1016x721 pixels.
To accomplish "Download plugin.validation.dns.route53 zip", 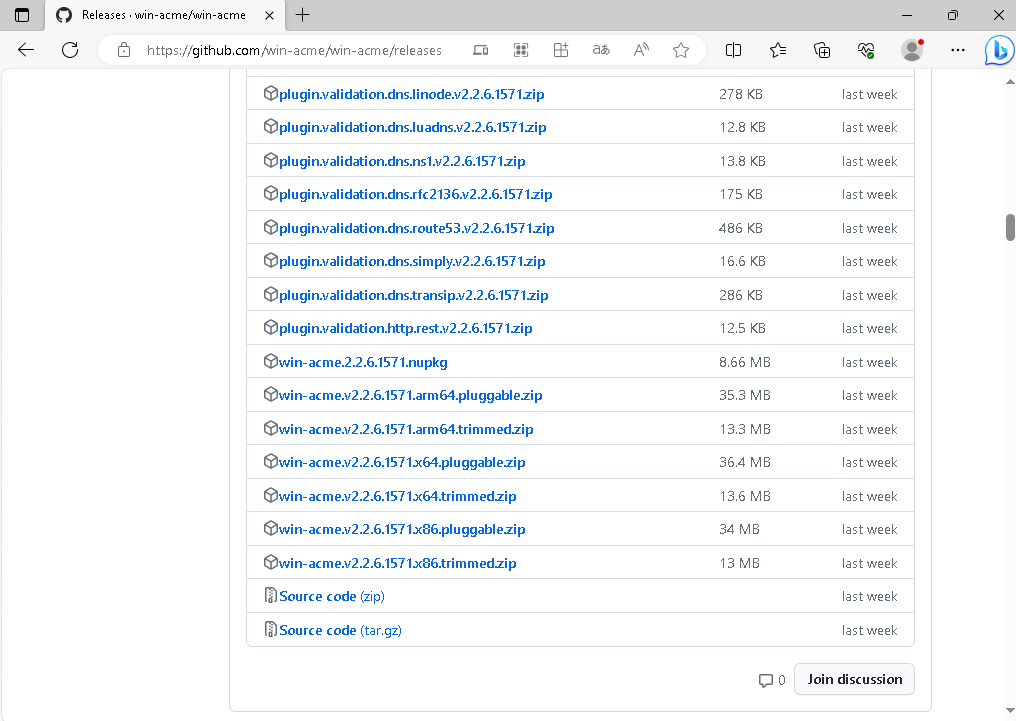I will (x=417, y=228).
